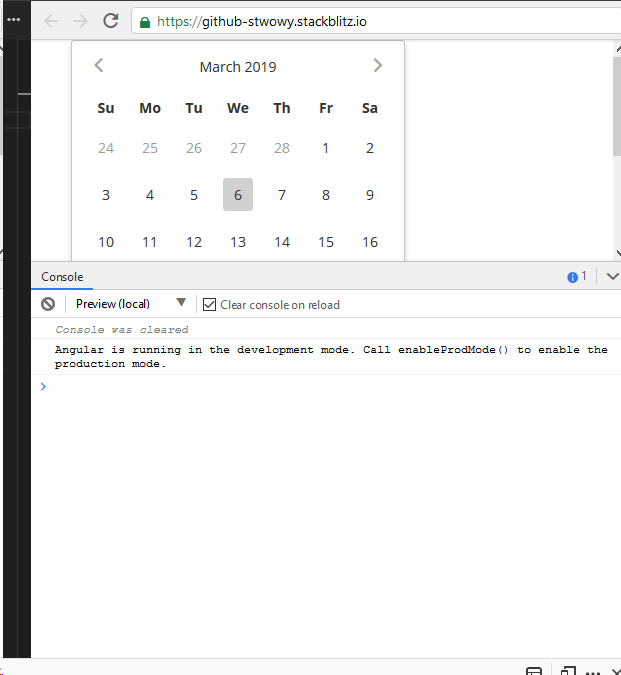Select March 12 in the calendar
The image size is (621, 675).
click(194, 242)
